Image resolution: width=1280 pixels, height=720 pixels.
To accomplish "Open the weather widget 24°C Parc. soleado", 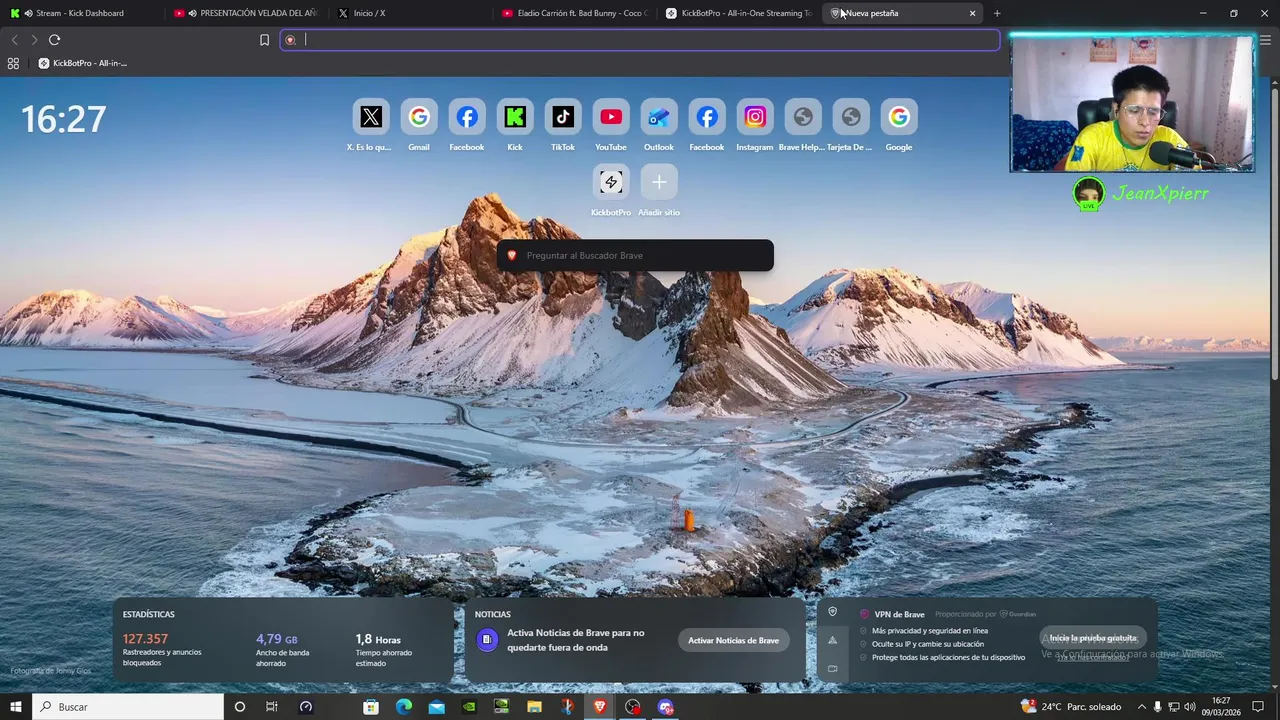I will coord(1070,707).
